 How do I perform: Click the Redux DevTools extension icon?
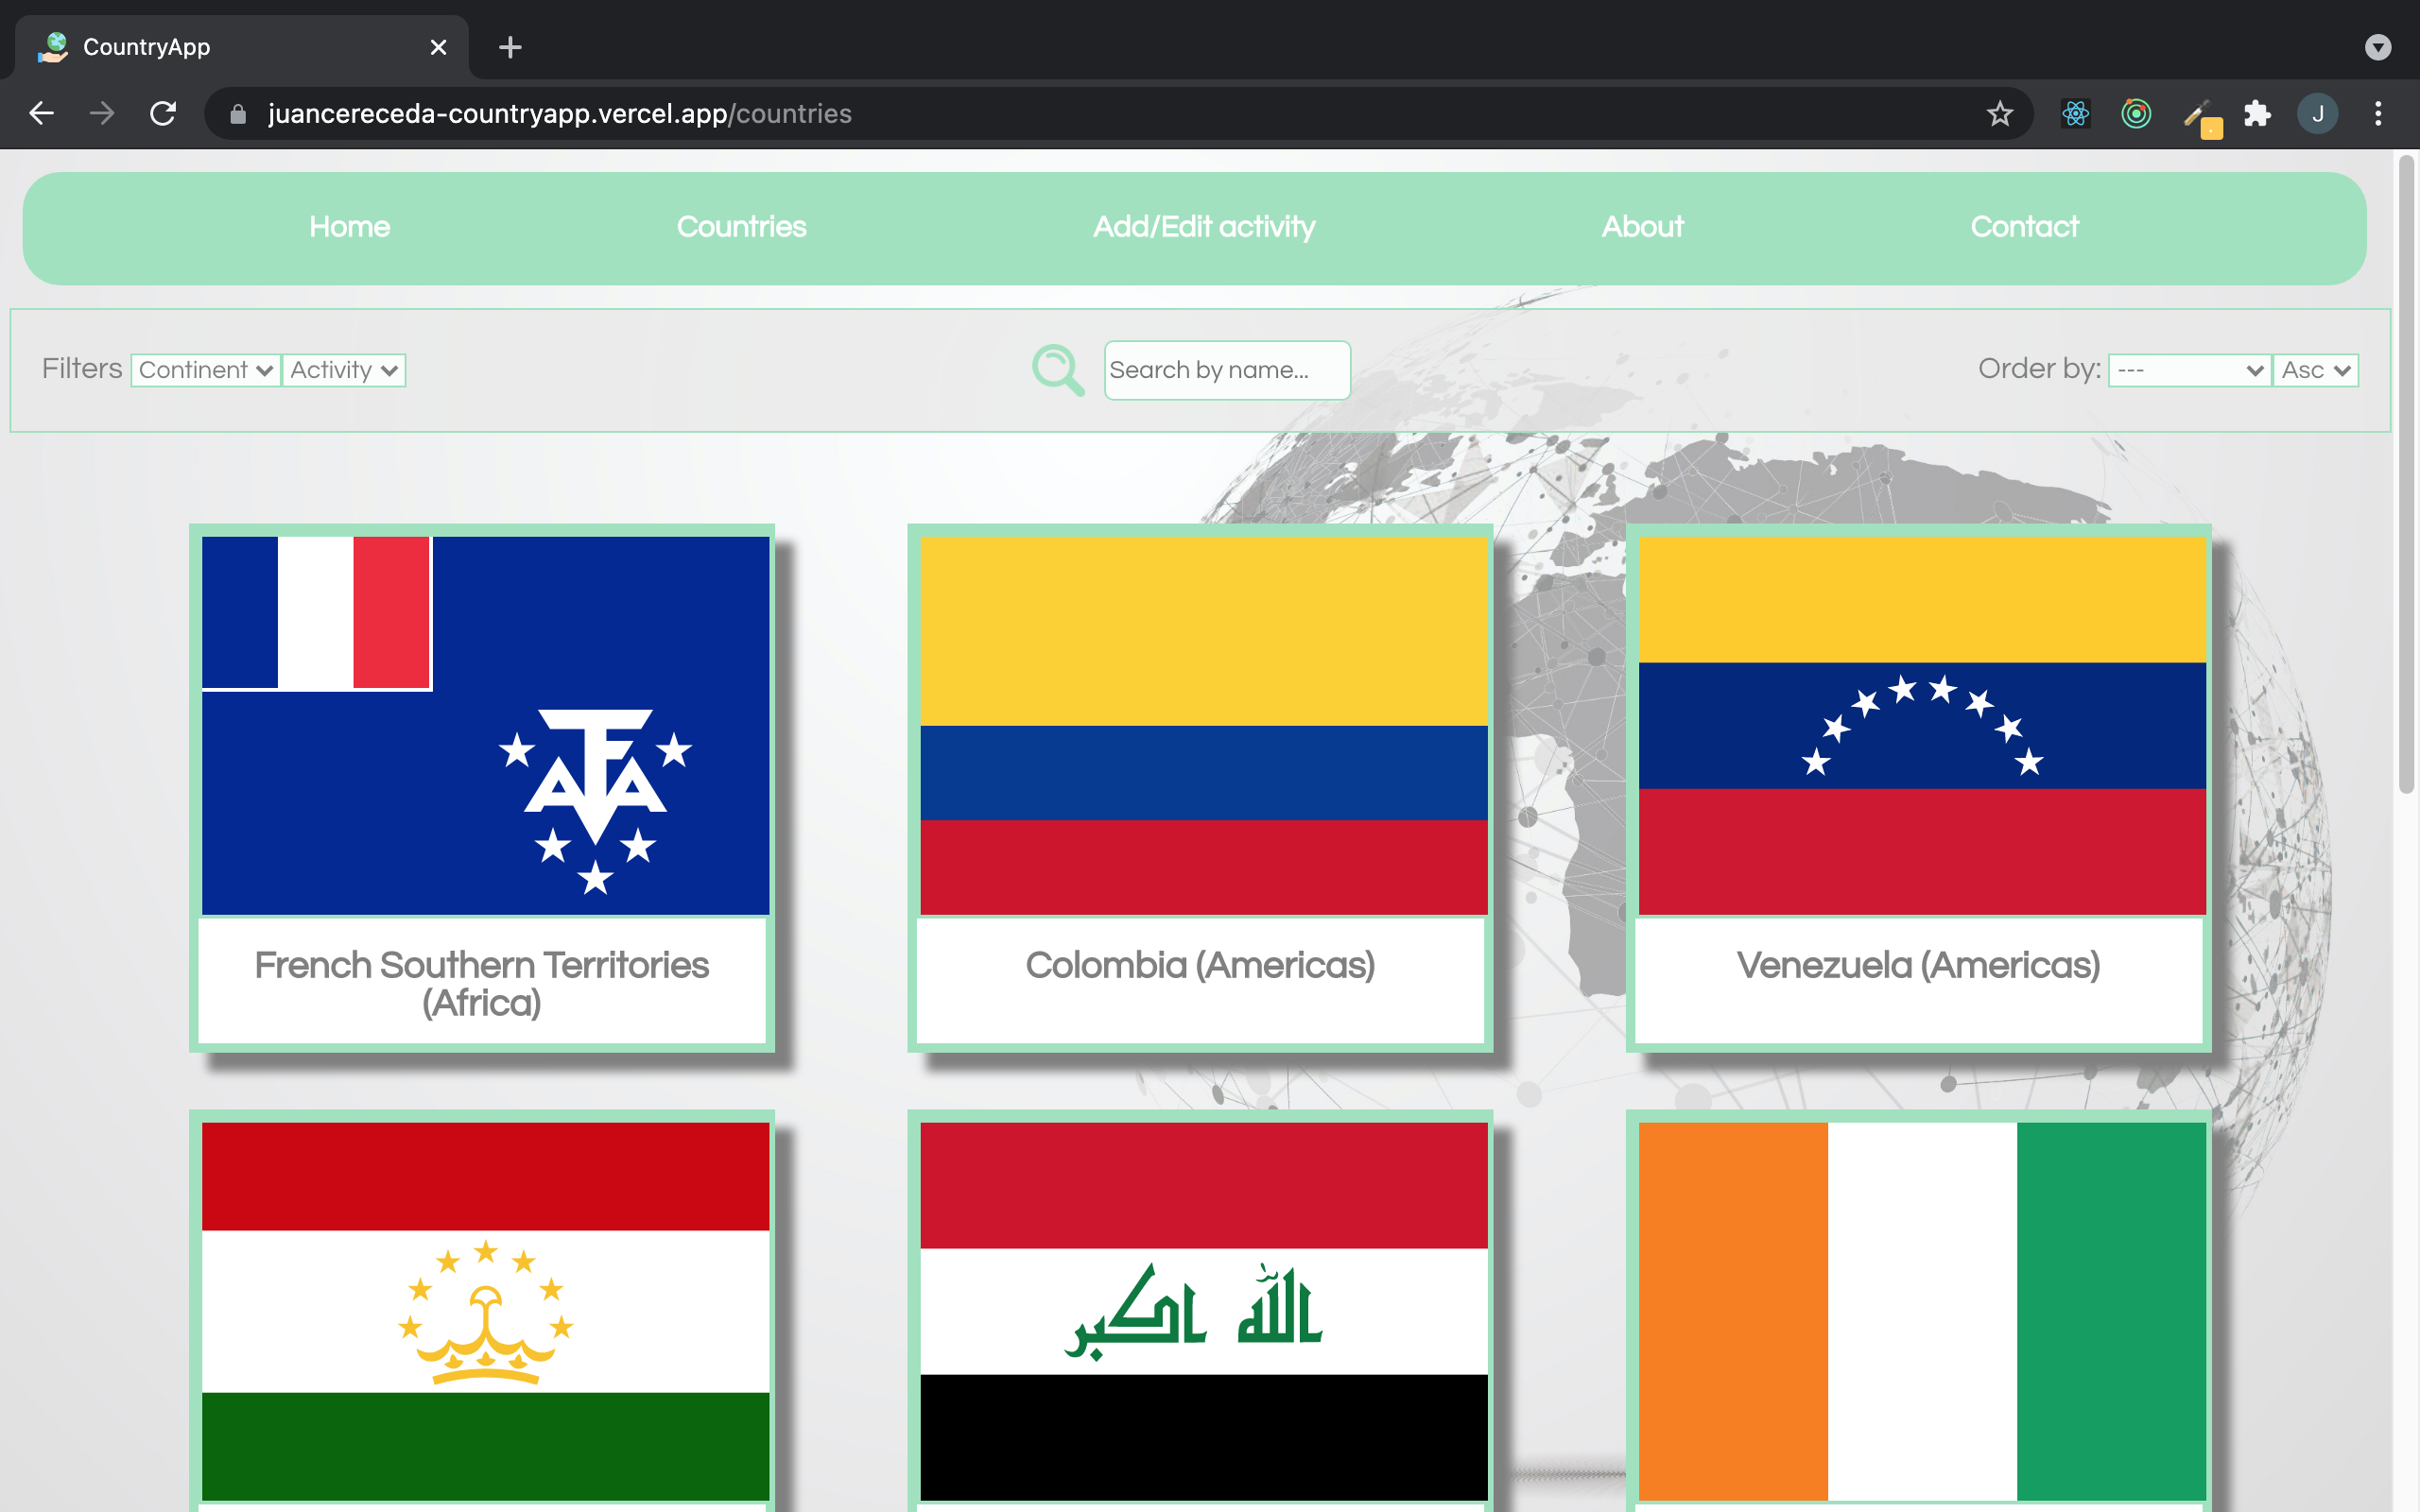click(2136, 113)
